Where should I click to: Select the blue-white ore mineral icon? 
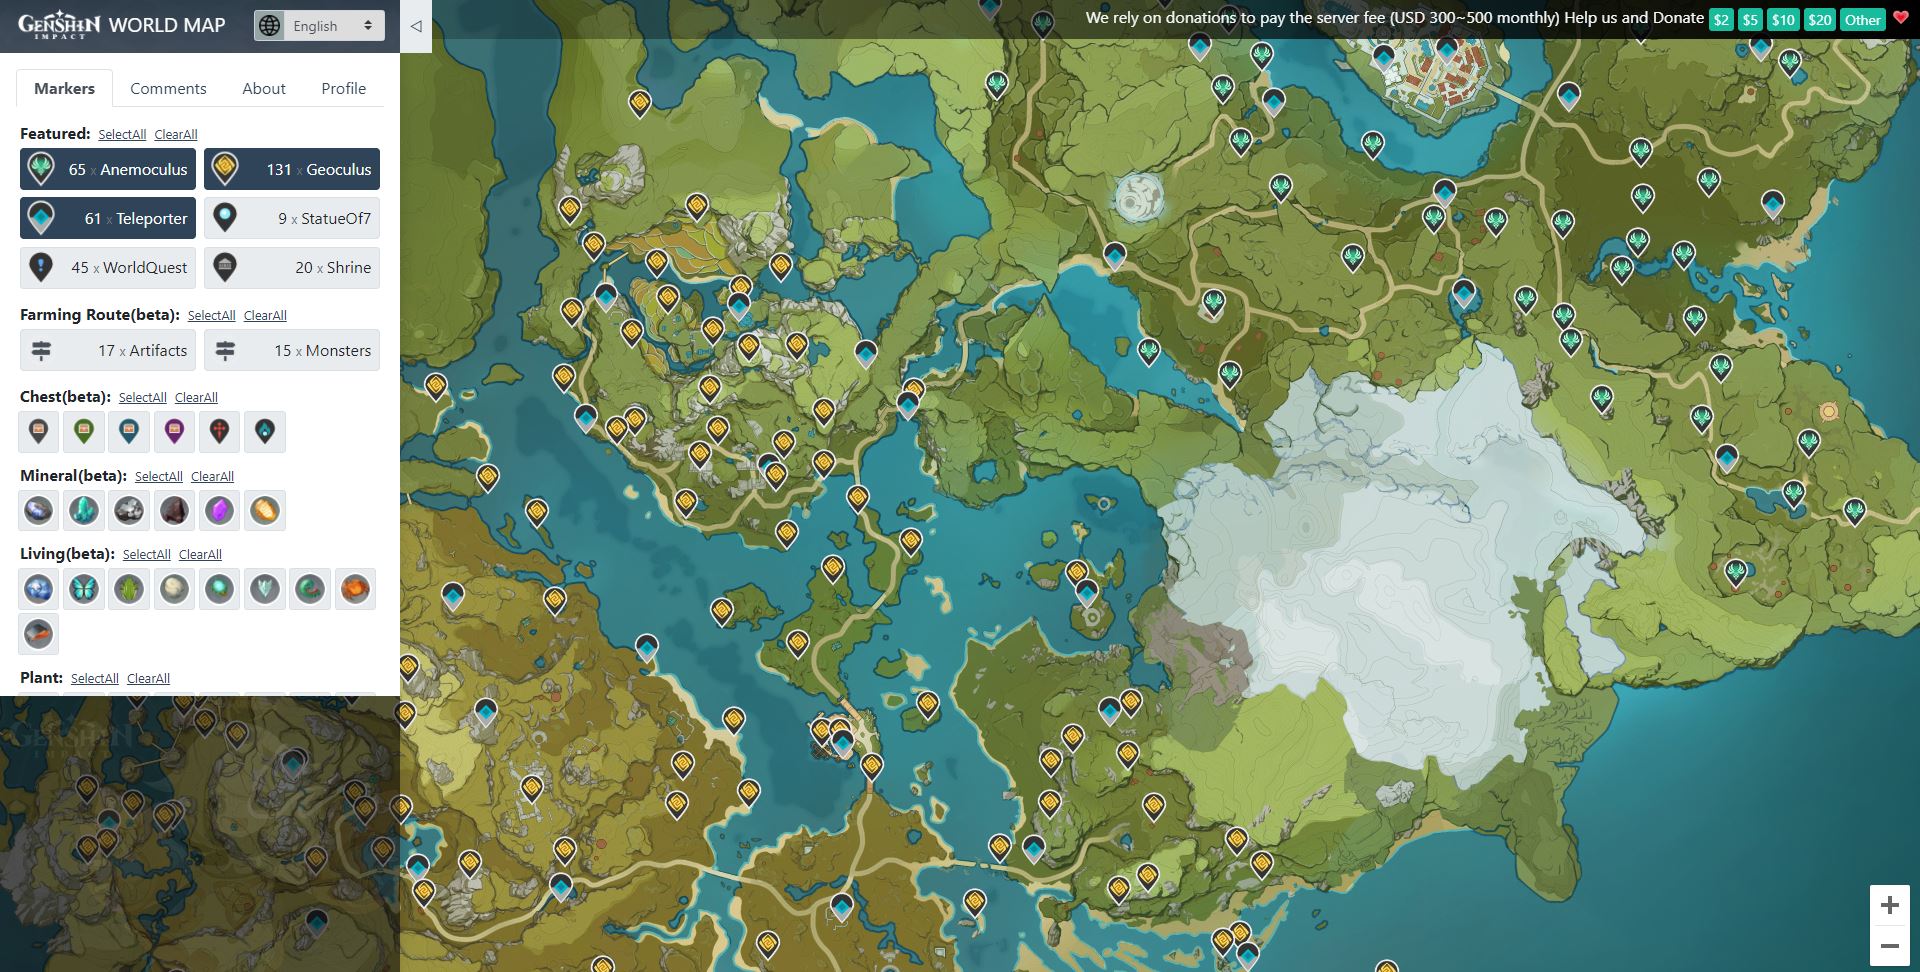click(x=39, y=511)
